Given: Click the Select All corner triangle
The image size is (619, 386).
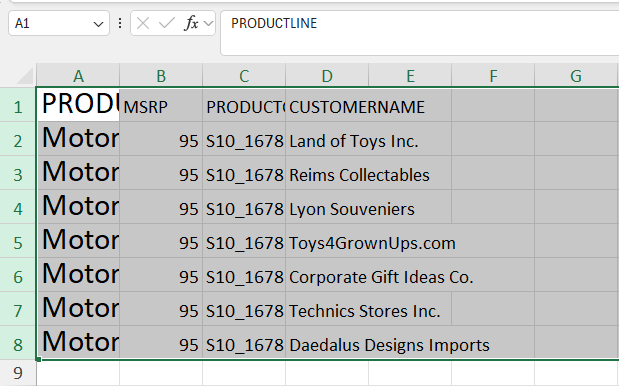Looking at the screenshot, I should tap(24, 76).
